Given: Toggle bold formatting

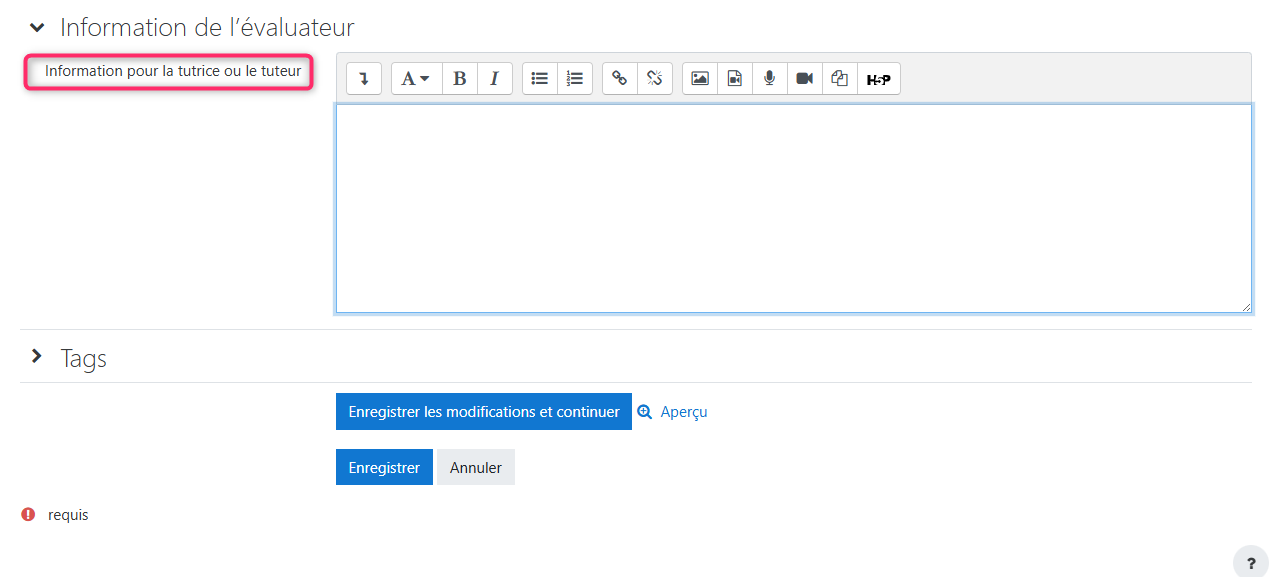Looking at the screenshot, I should (x=460, y=79).
